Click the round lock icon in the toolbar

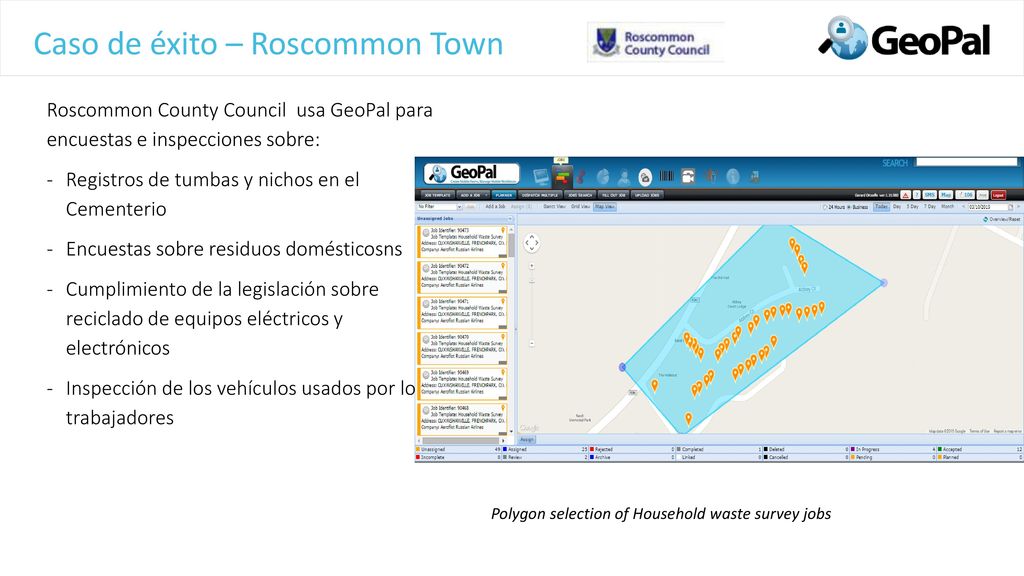point(645,177)
